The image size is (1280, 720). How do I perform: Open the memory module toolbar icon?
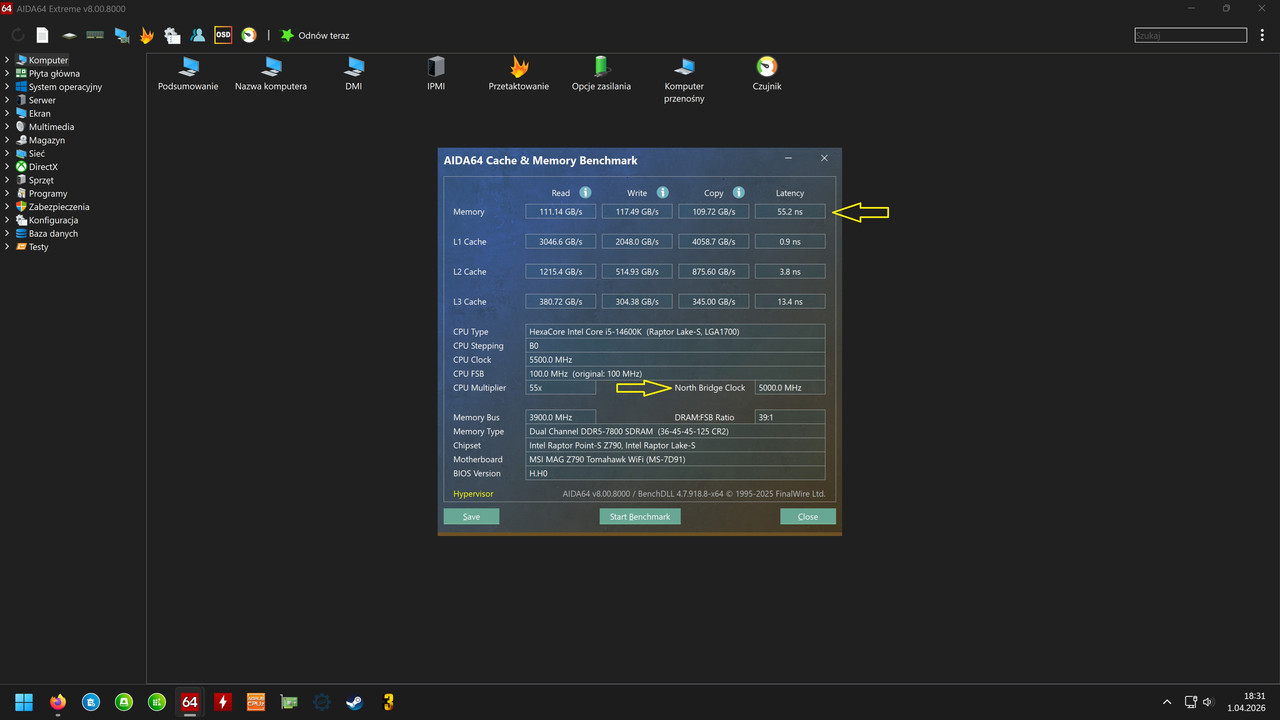95,35
